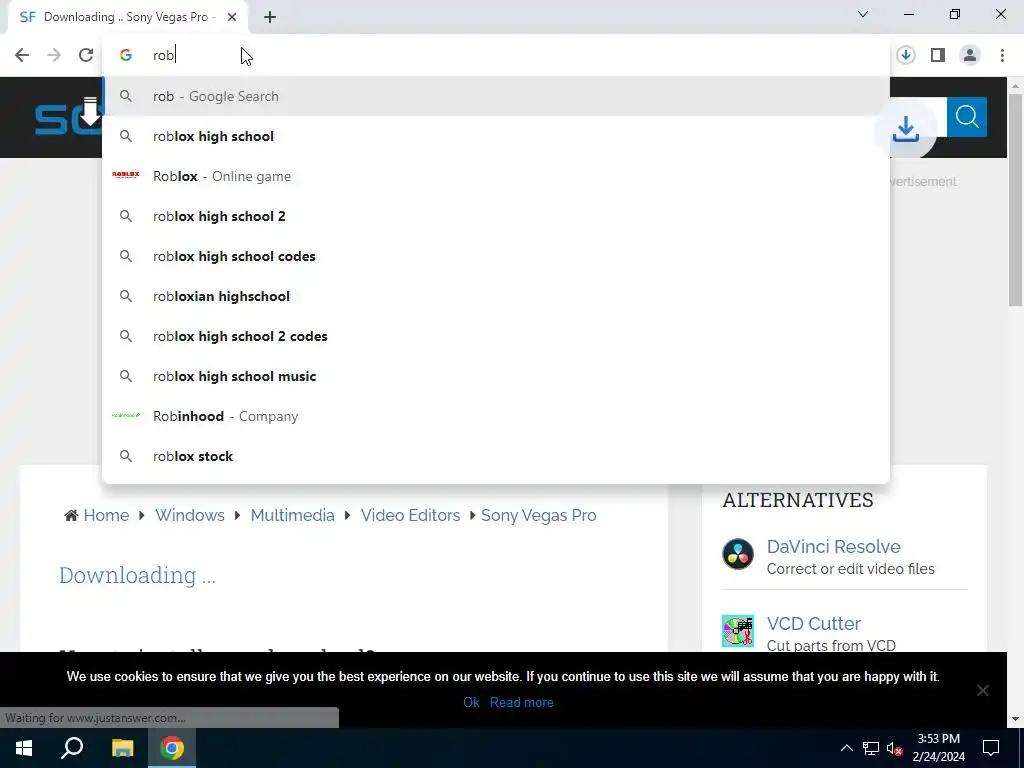Click the network tray icon

point(871,748)
